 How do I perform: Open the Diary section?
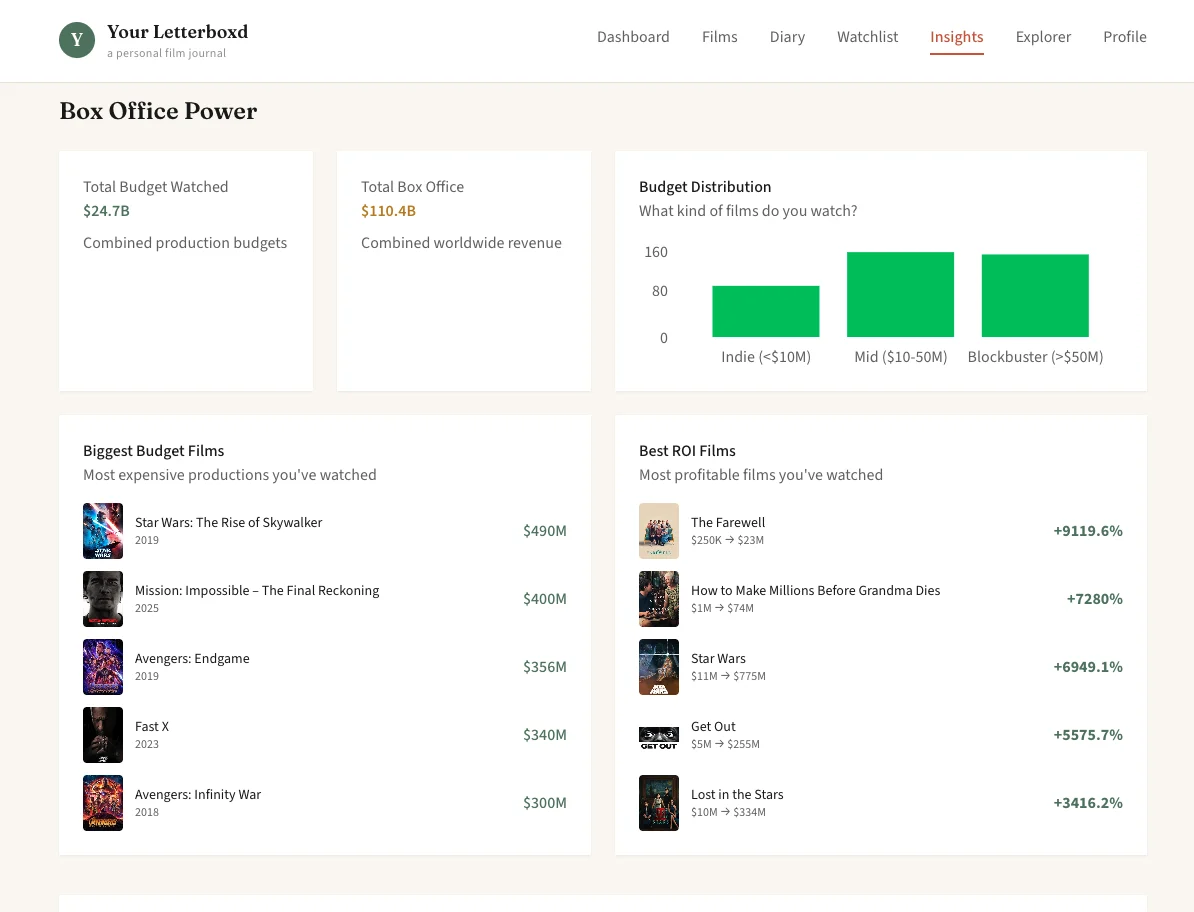tap(787, 37)
